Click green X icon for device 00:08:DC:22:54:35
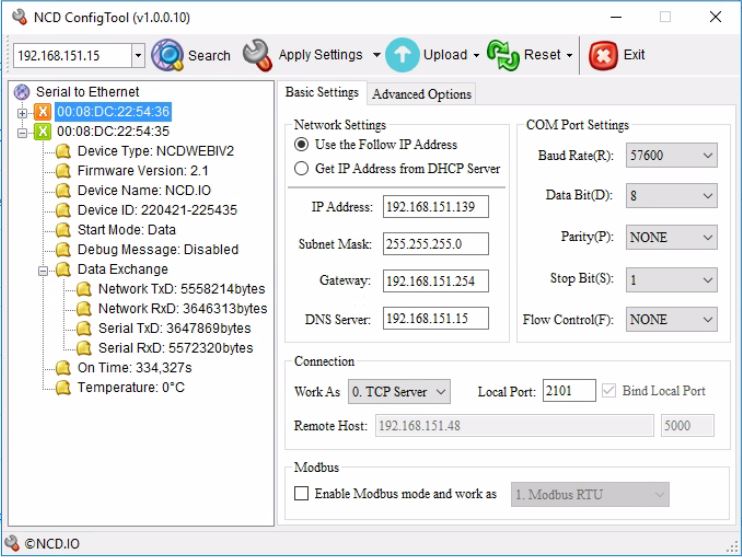Viewport: 742px width, 558px height. pyautogui.click(x=43, y=131)
